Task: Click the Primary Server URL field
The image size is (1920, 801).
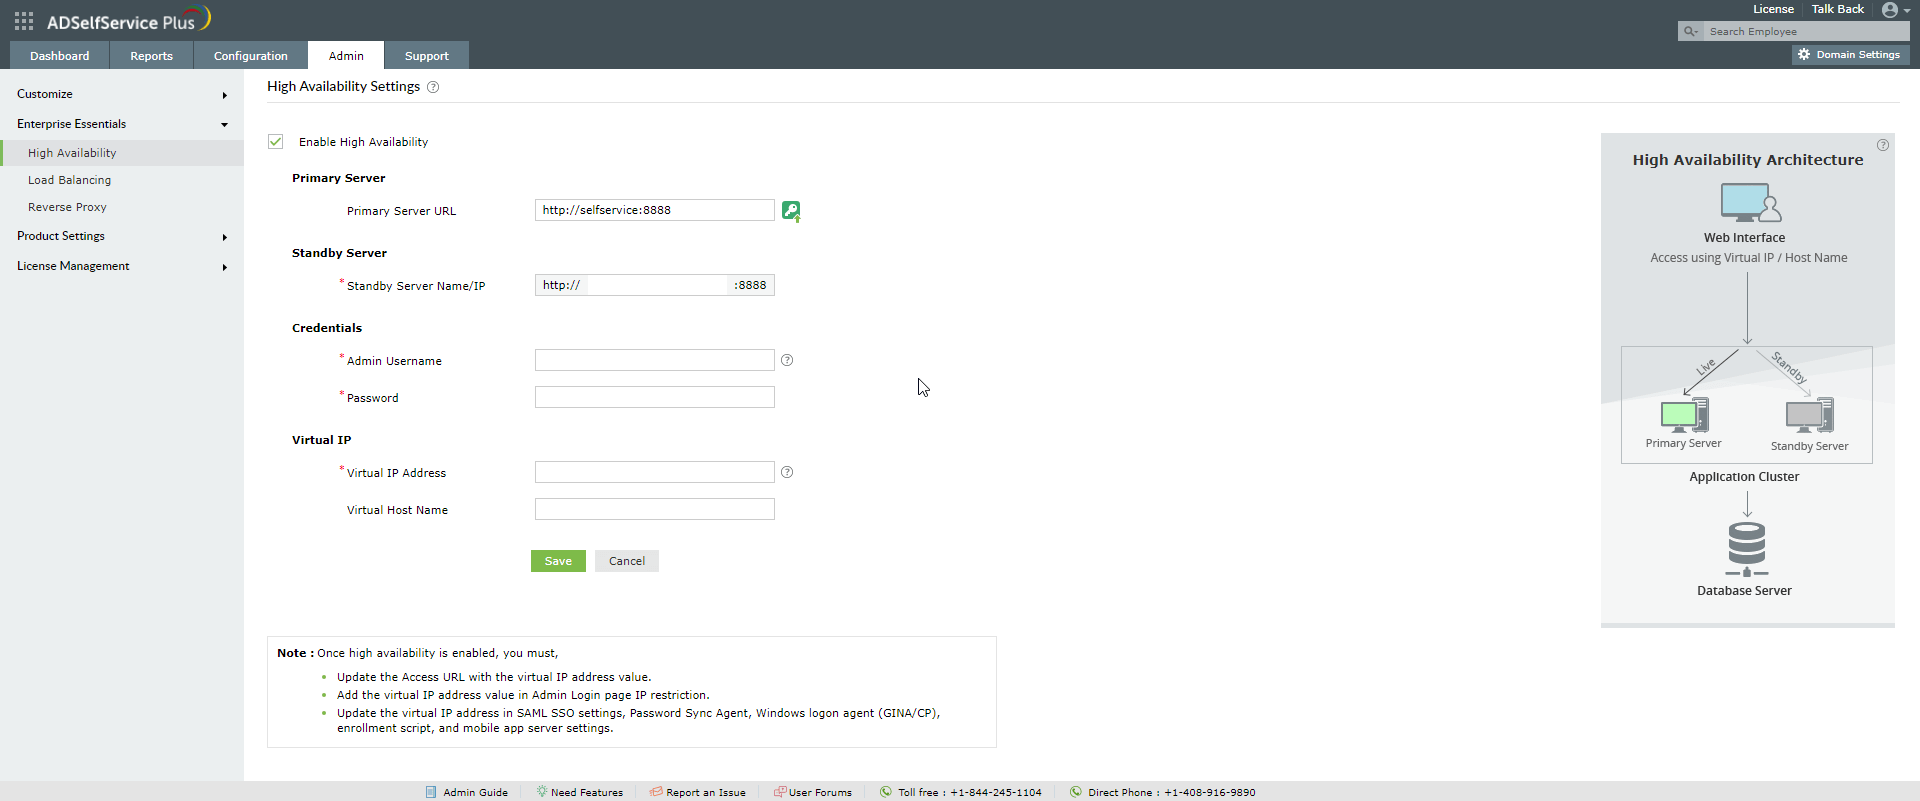Action: 655,210
